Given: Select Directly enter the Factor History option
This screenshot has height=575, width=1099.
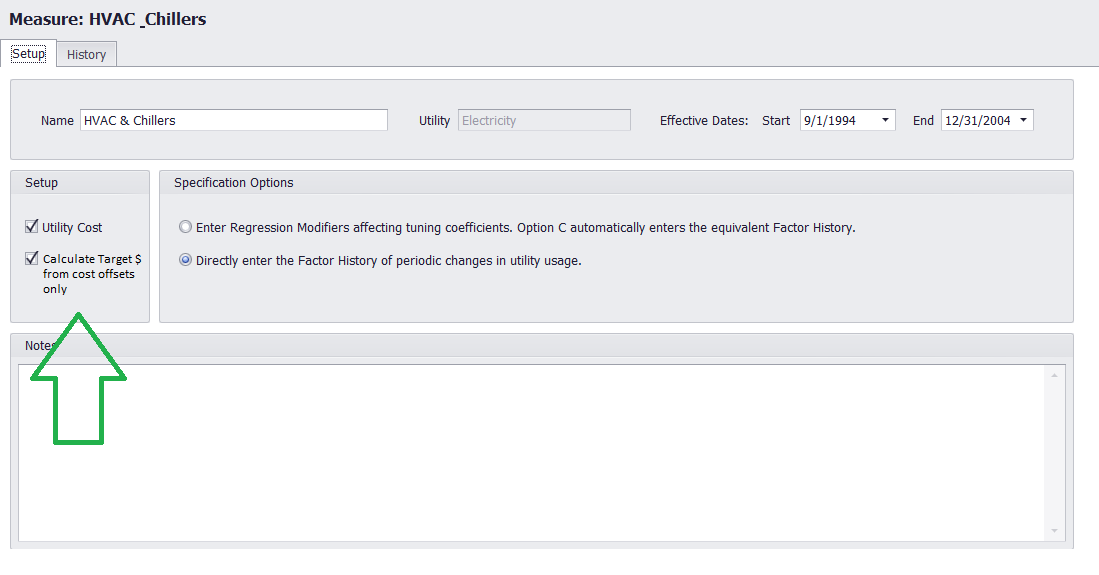Looking at the screenshot, I should pyautogui.click(x=185, y=259).
